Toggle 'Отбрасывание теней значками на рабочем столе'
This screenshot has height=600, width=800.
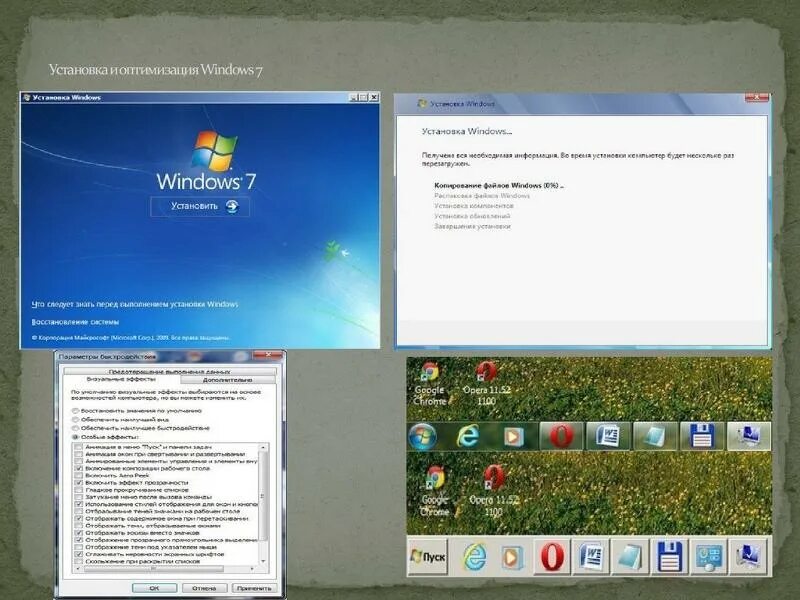click(x=79, y=511)
